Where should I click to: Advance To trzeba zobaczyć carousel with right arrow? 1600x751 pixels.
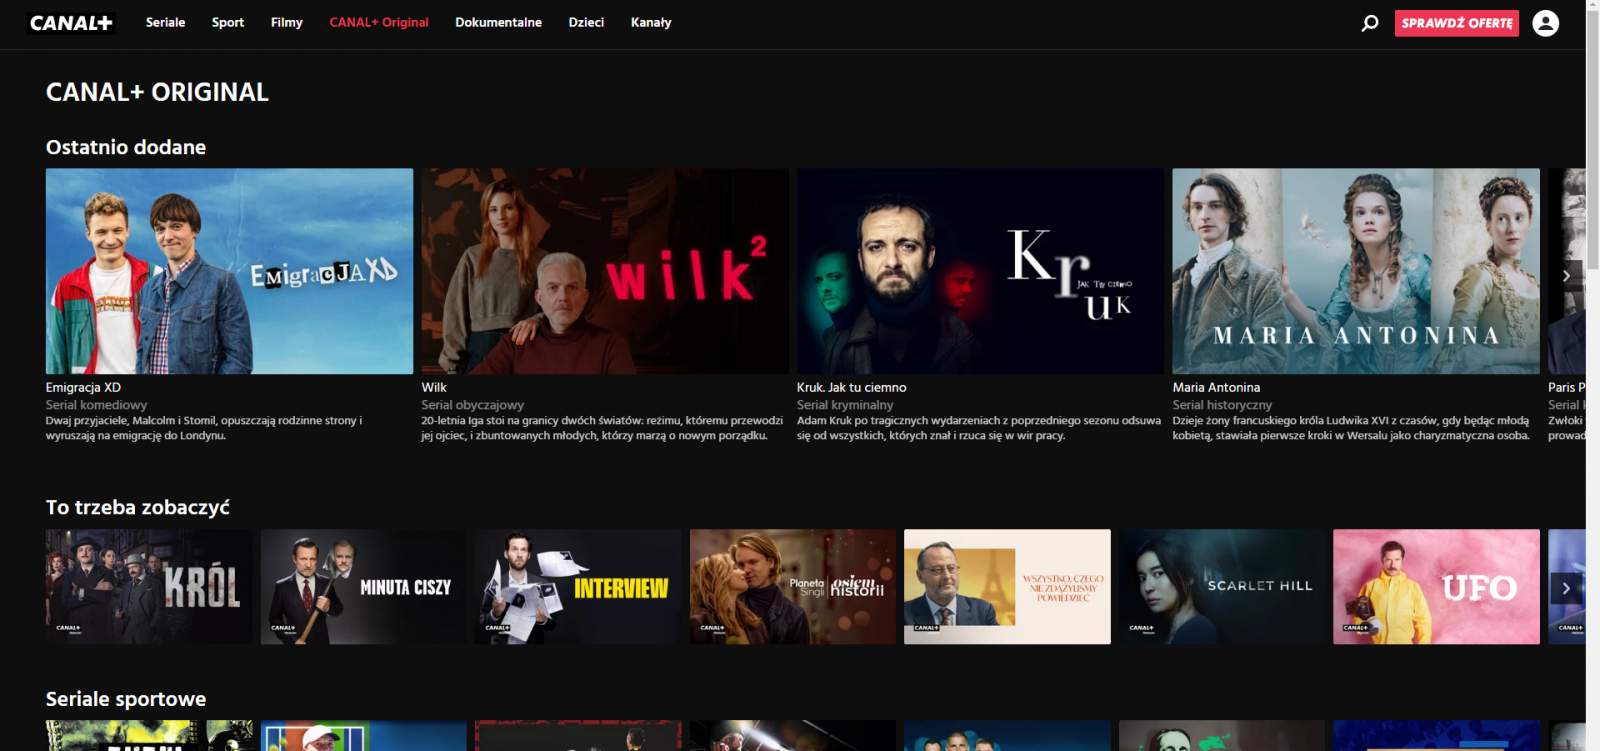[x=1566, y=589]
